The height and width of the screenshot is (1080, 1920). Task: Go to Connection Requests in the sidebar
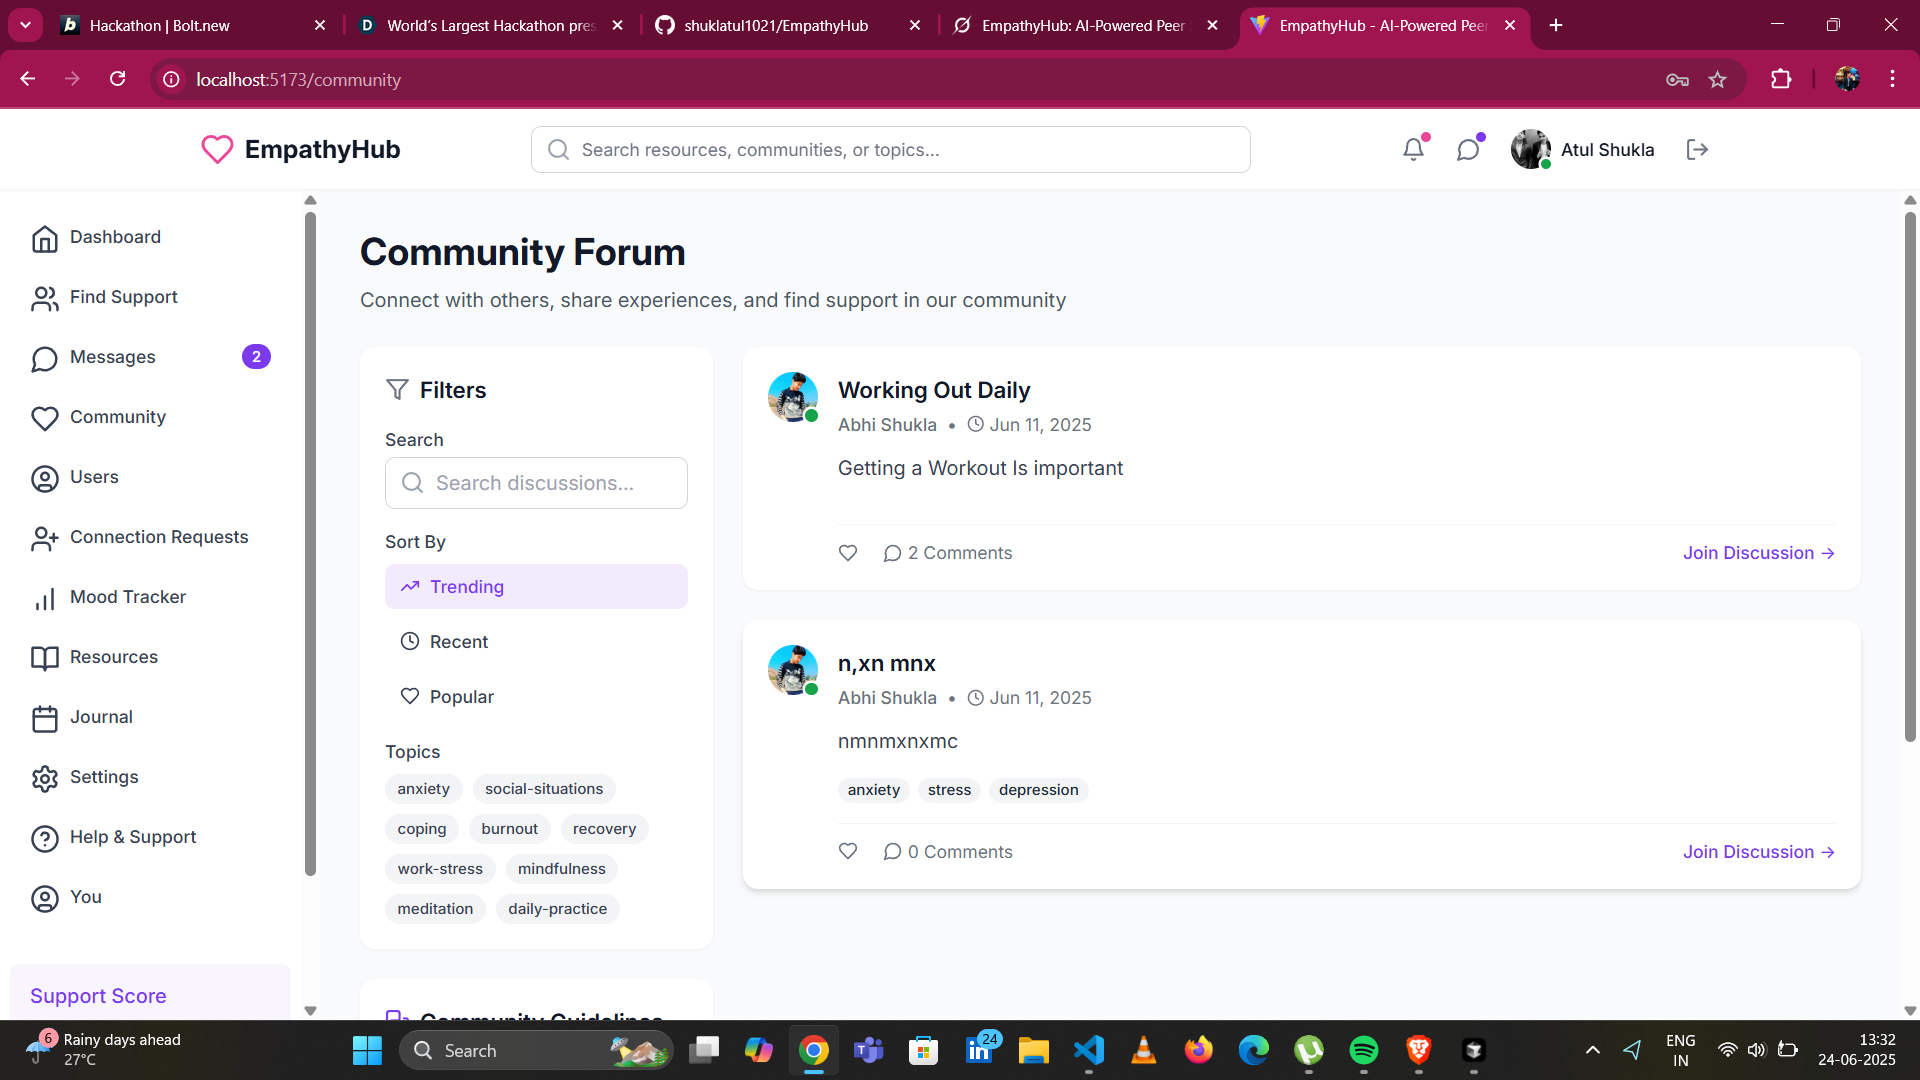[x=158, y=537]
